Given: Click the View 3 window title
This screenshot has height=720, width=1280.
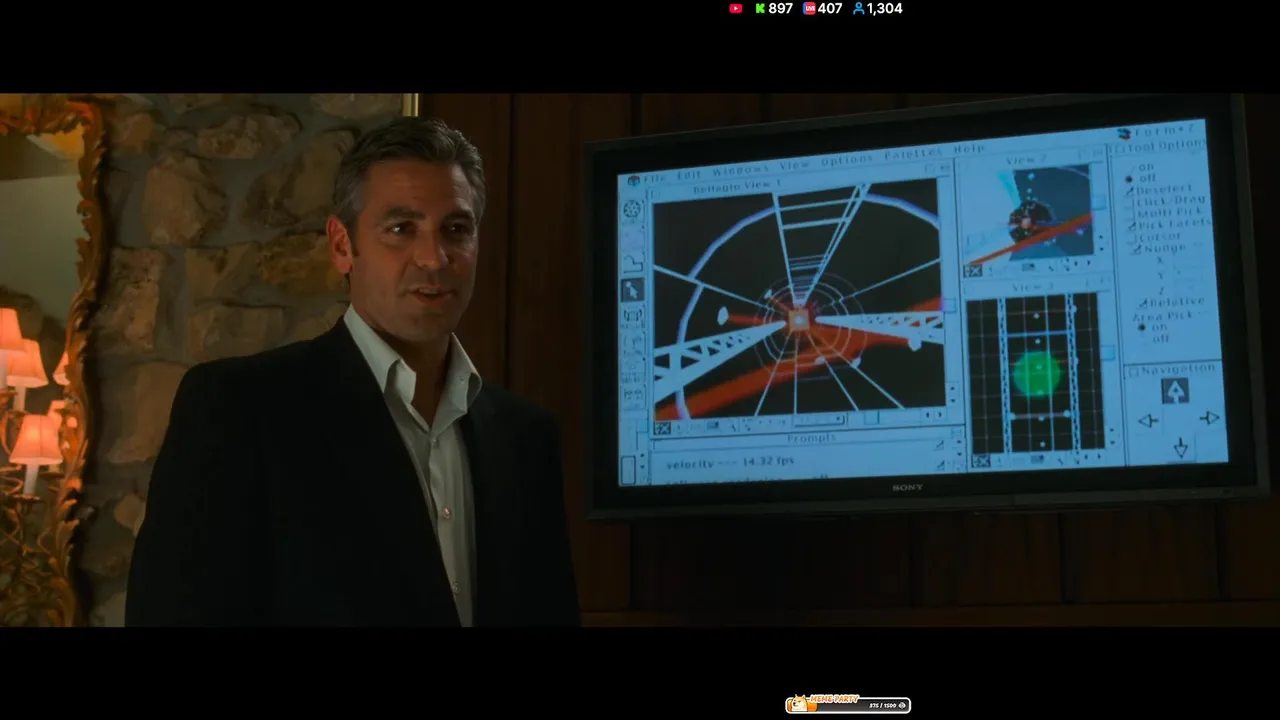Looking at the screenshot, I should click(x=1034, y=288).
